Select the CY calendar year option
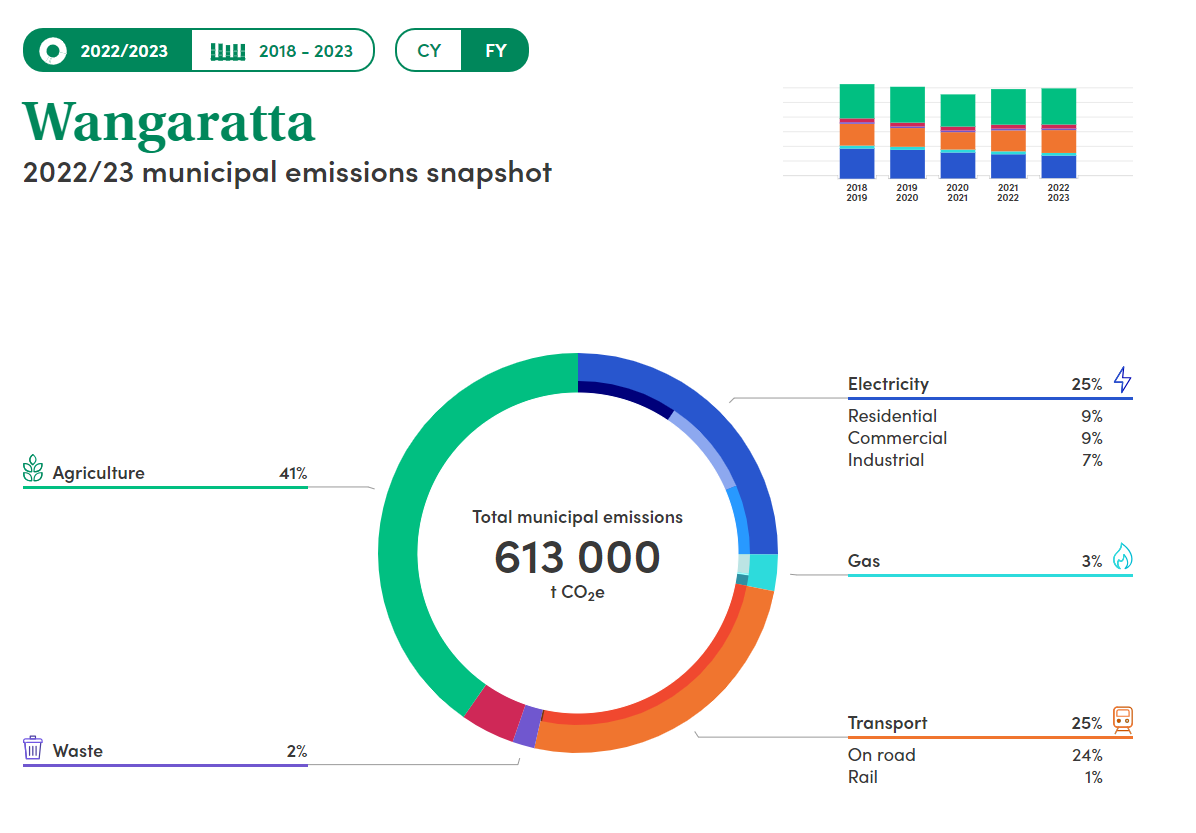 click(x=429, y=51)
